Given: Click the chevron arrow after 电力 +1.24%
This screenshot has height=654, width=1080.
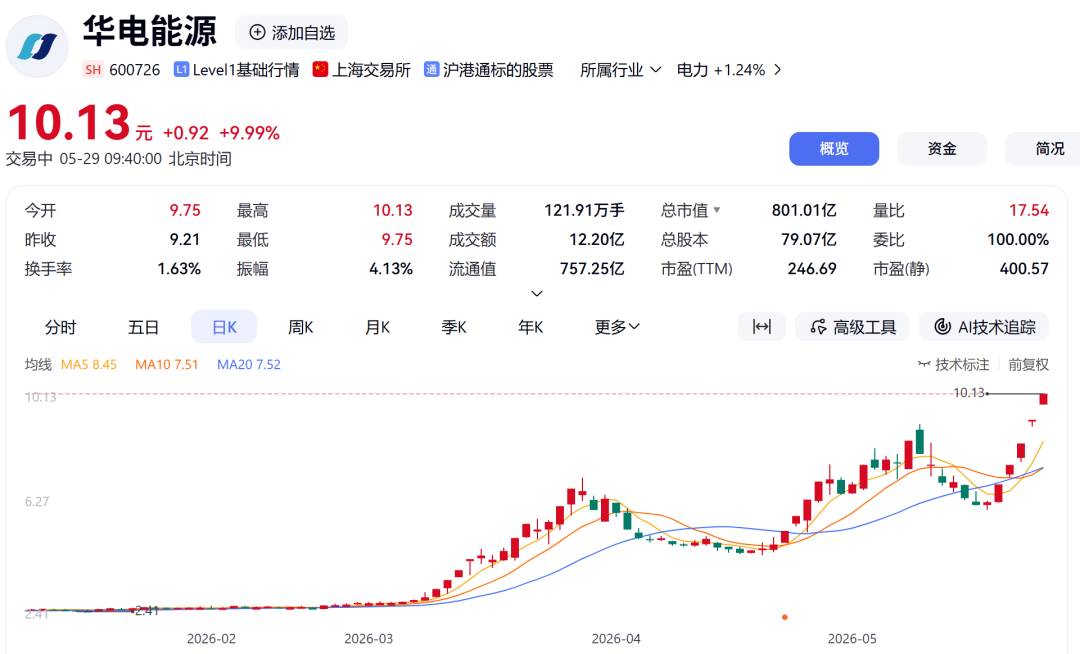Looking at the screenshot, I should (x=778, y=70).
